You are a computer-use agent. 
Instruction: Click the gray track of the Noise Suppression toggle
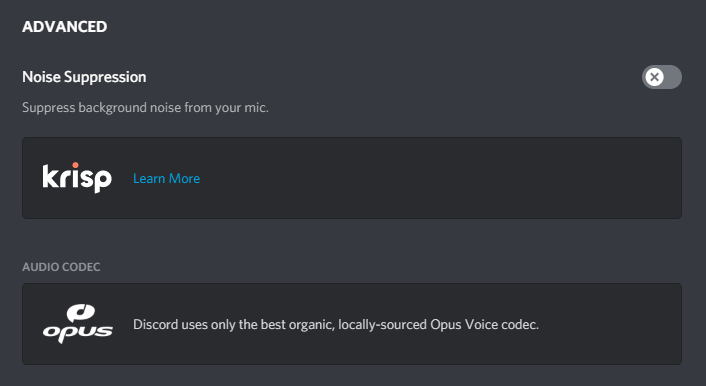pyautogui.click(x=673, y=77)
